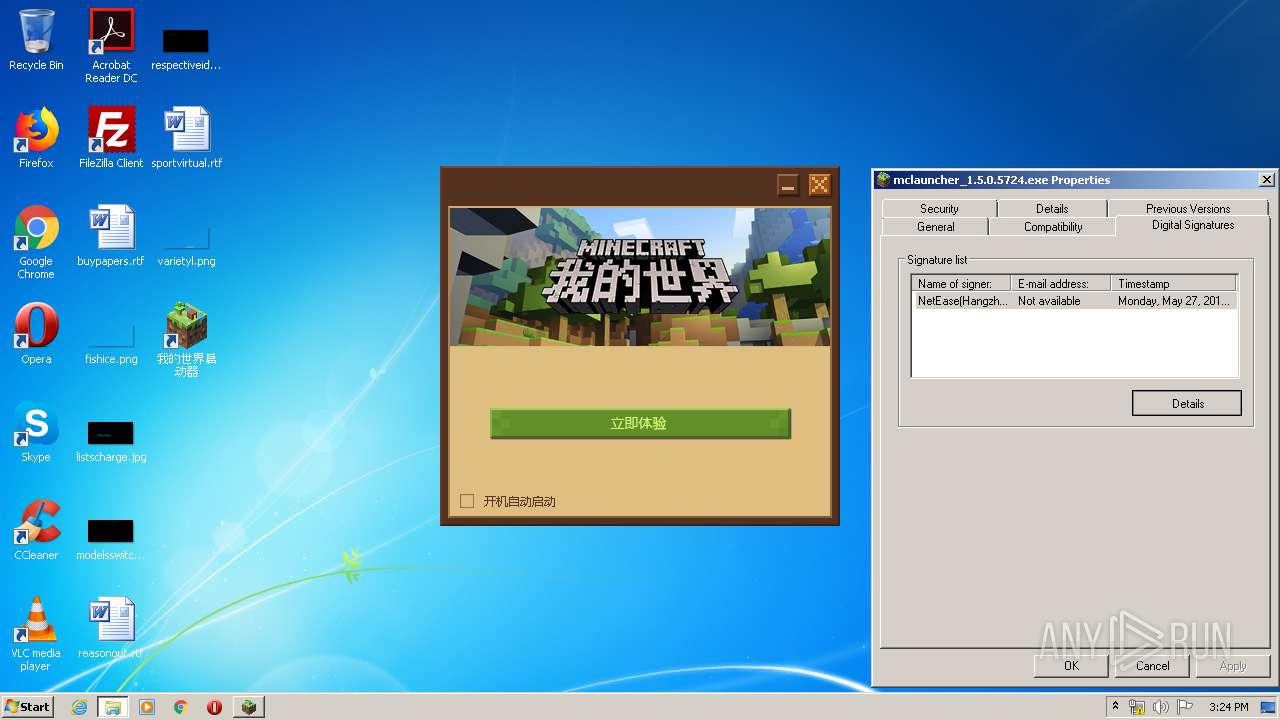Open Windows Explorer folder in taskbar
Screen dimensions: 1280x720
113,707
